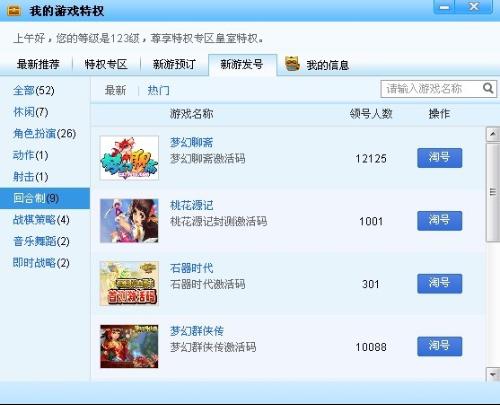Click the game name search field
This screenshot has height=405, width=500.
click(432, 89)
